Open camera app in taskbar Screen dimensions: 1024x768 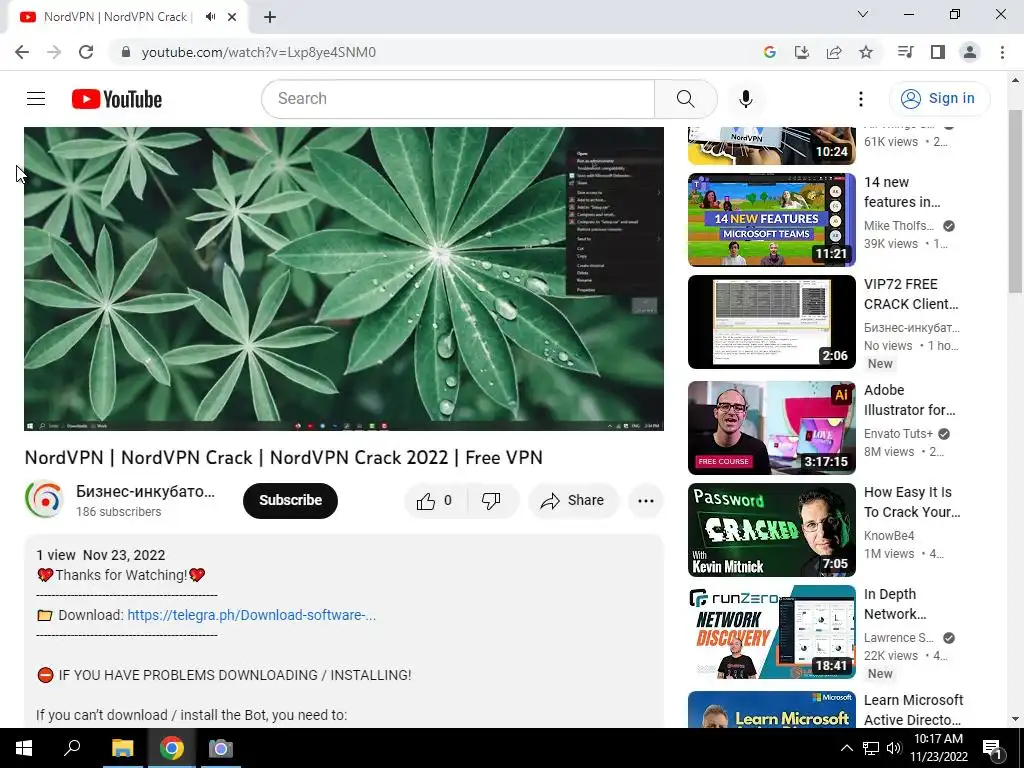[221, 748]
